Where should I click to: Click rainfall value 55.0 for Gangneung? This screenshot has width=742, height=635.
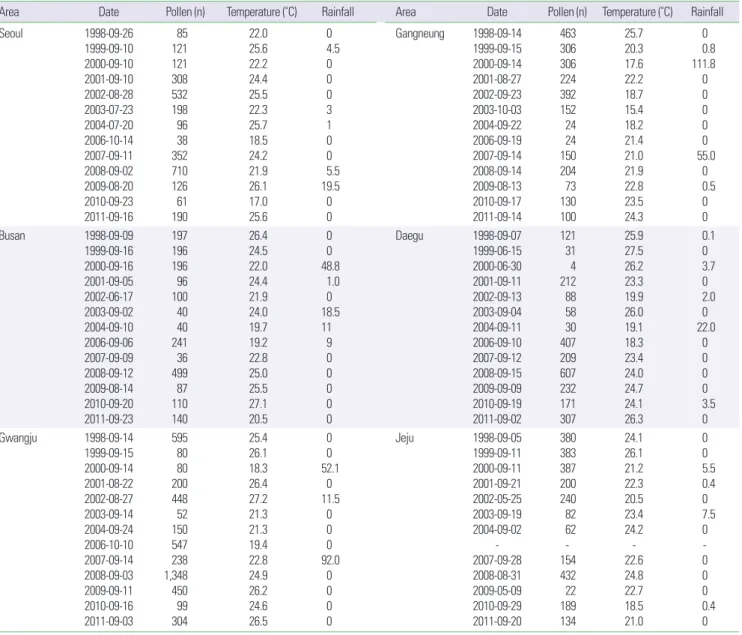[706, 156]
